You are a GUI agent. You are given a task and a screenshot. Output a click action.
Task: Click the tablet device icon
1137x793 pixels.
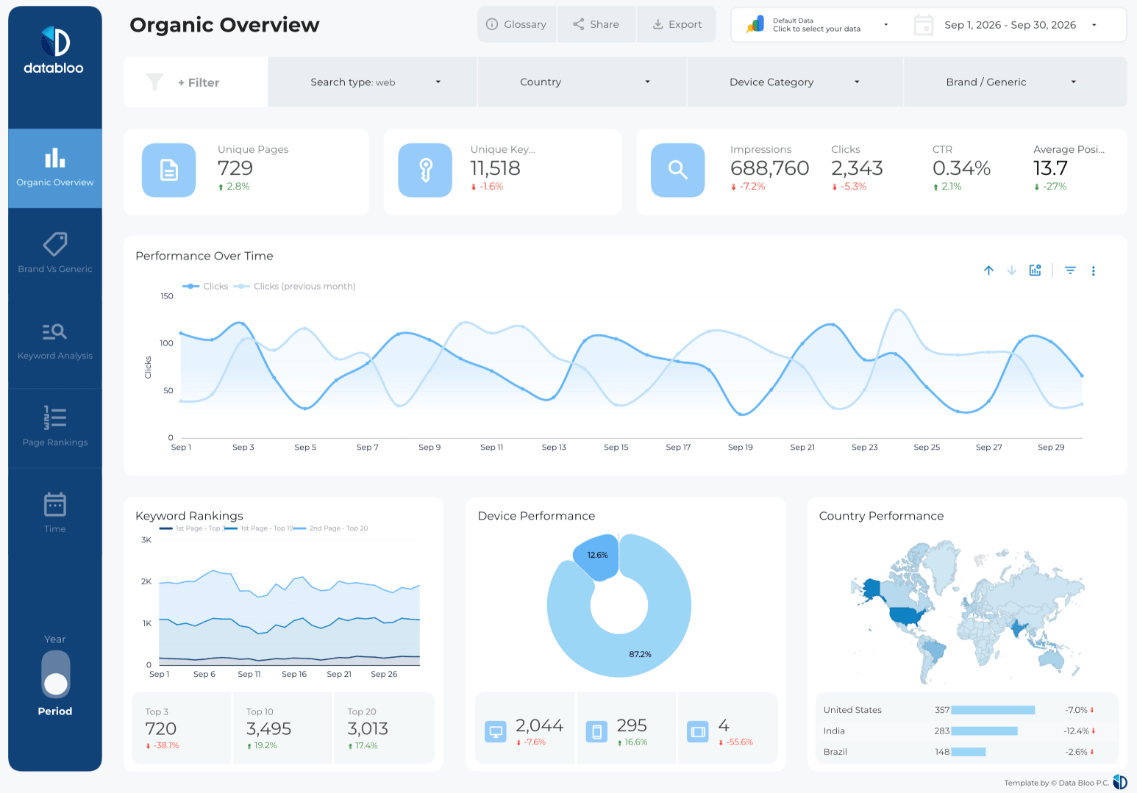tap(698, 732)
